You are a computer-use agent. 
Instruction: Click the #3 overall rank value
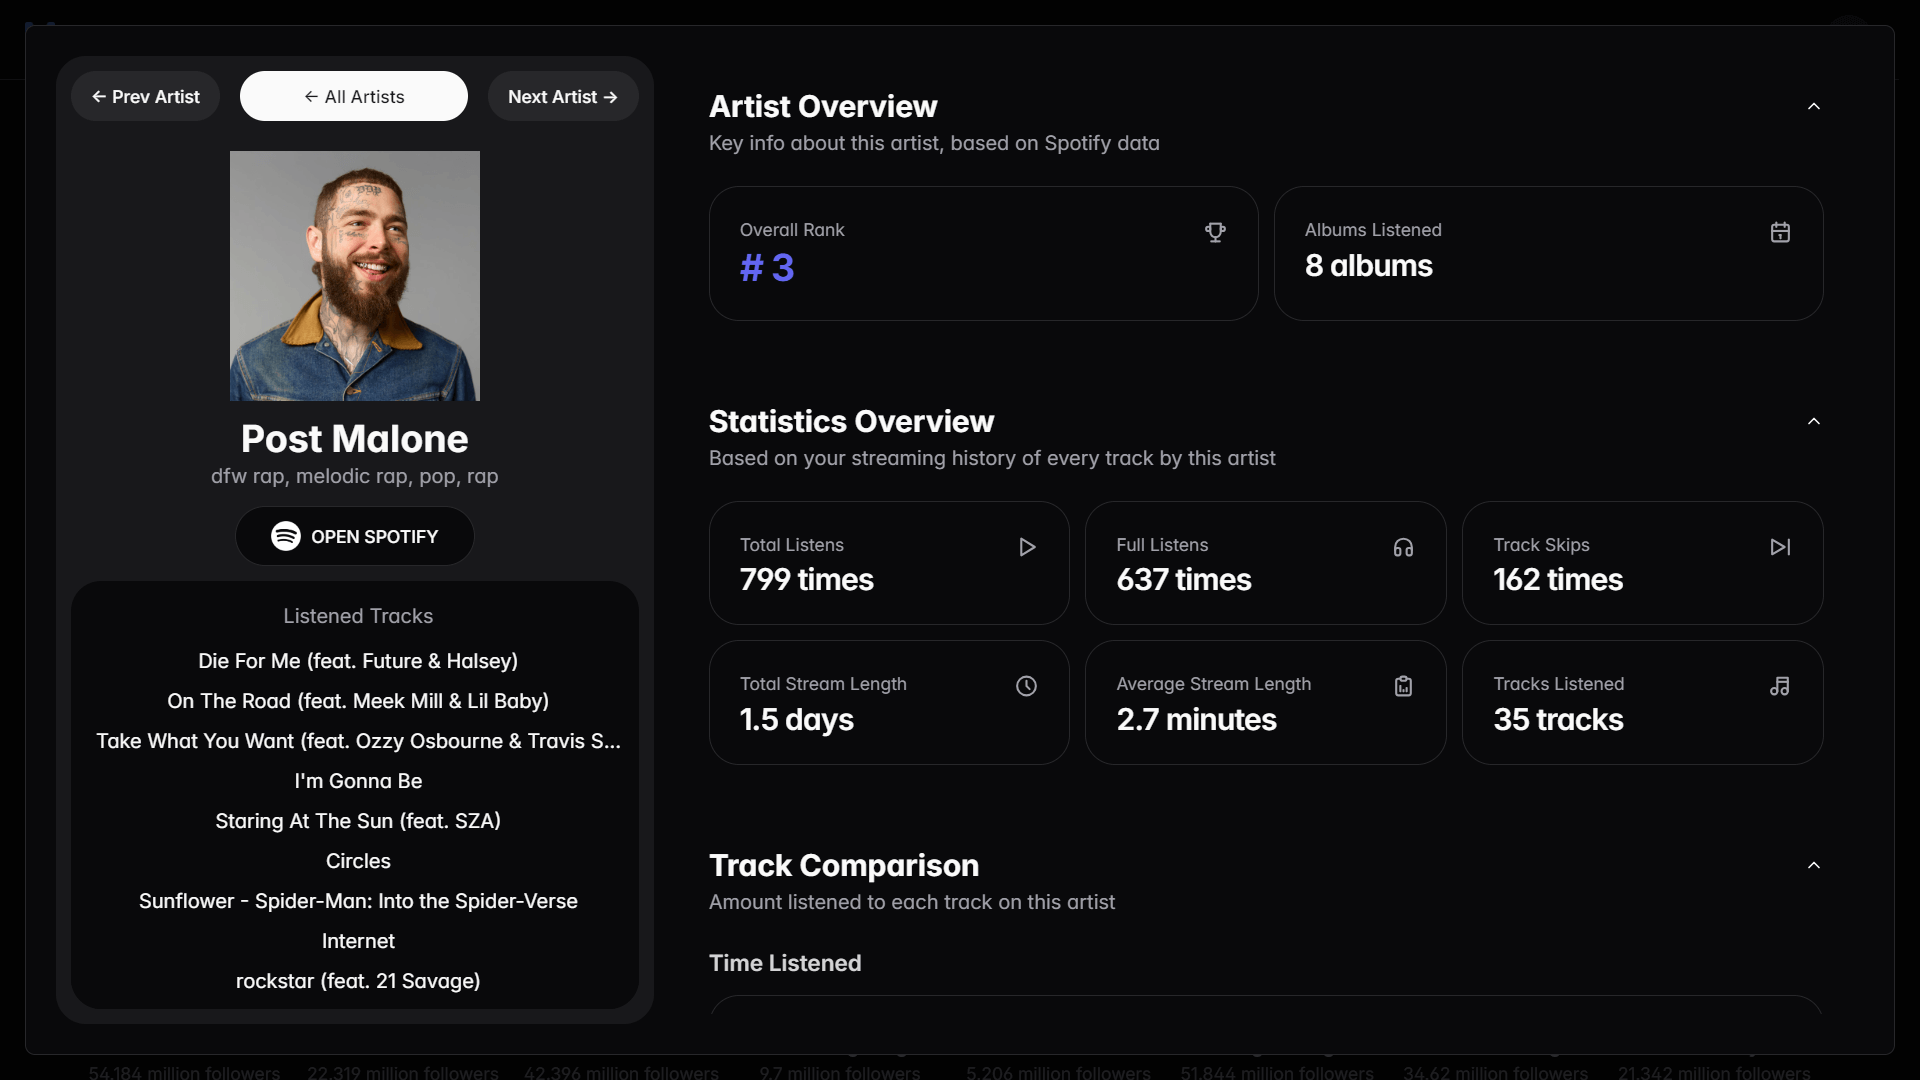767,268
